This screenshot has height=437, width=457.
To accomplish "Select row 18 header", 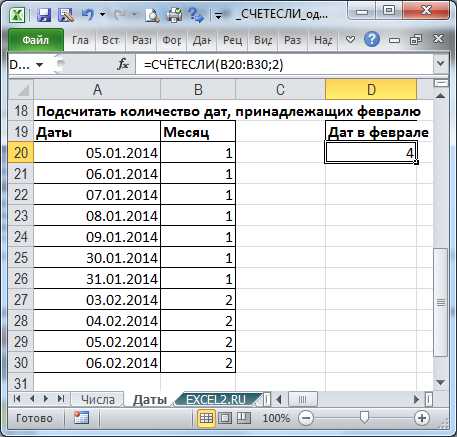I will 21,110.
